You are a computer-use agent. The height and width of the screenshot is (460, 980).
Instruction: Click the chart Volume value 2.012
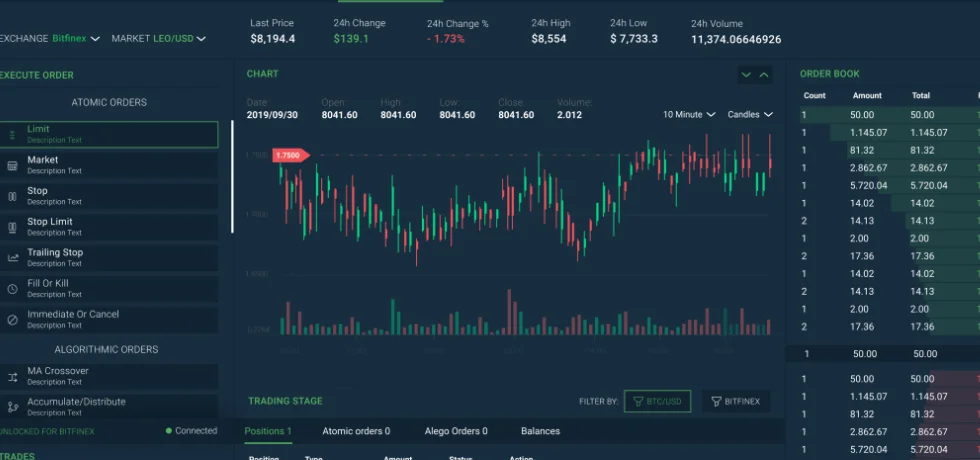click(569, 115)
